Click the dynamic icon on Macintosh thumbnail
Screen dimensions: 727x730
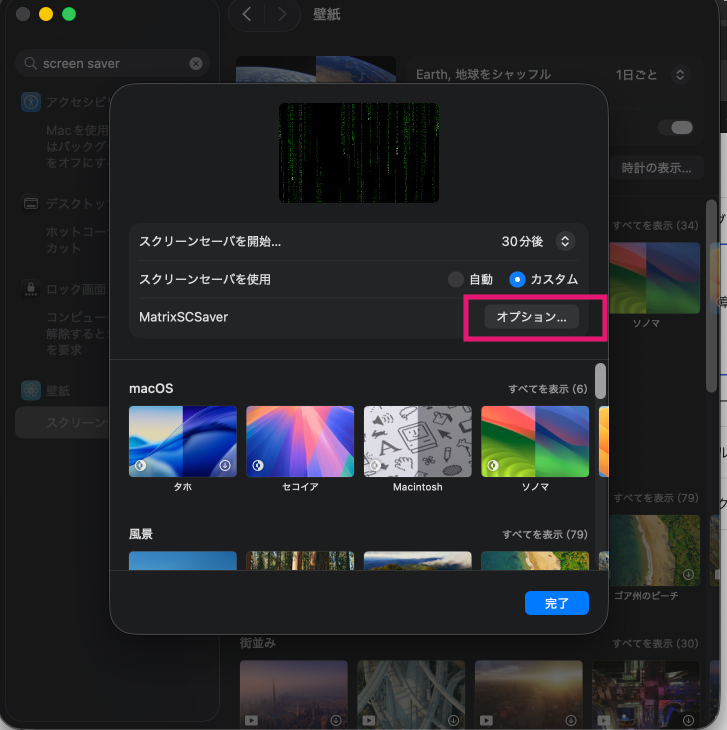point(375,465)
